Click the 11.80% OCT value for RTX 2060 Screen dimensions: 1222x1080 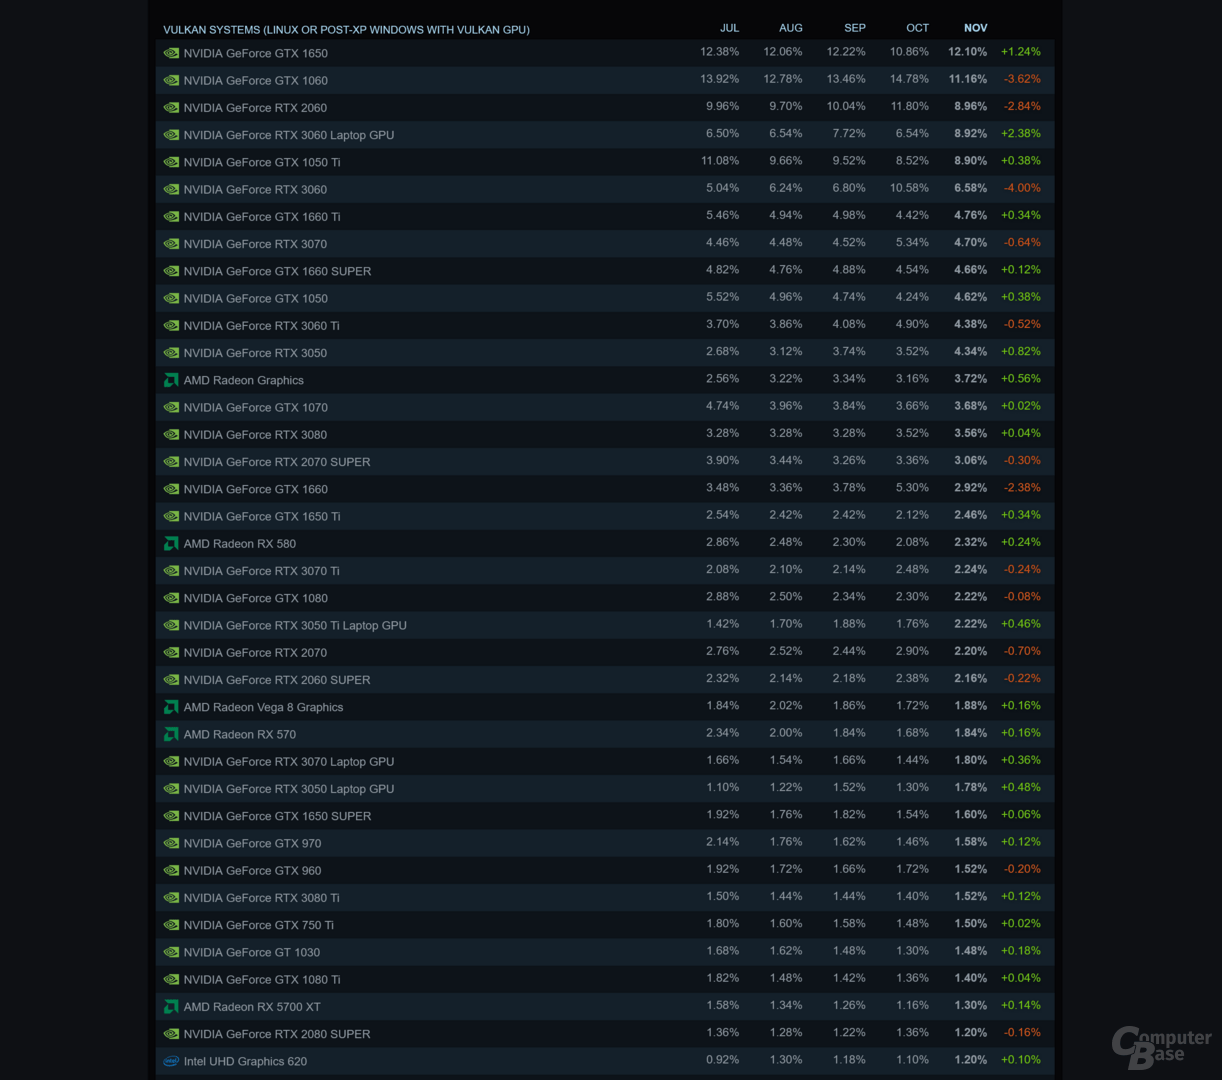pos(909,106)
